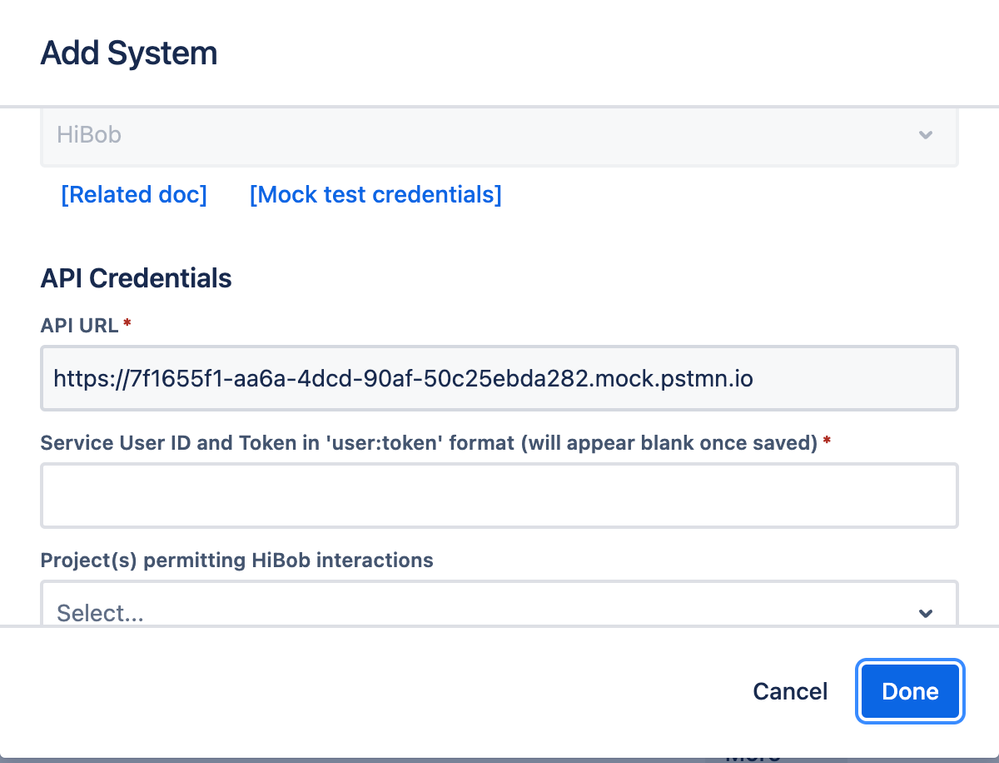Click the Service User ID and Token field
The image size is (999, 763).
[x=498, y=495]
